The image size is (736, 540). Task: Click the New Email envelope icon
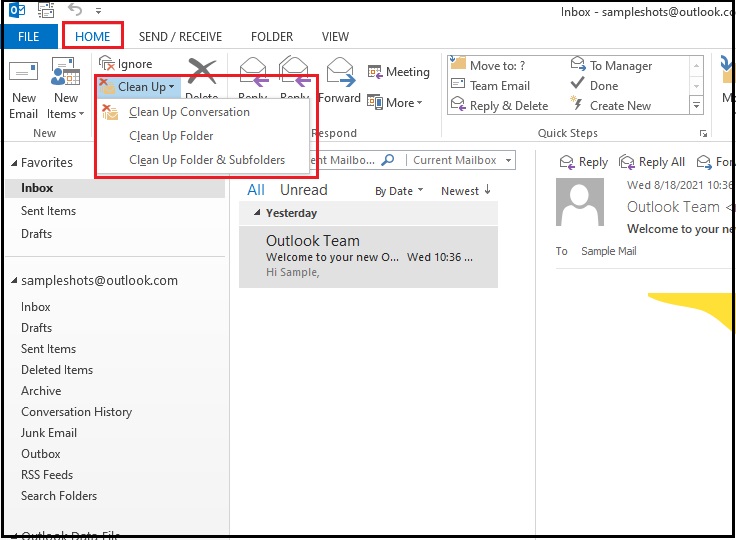[x=23, y=72]
